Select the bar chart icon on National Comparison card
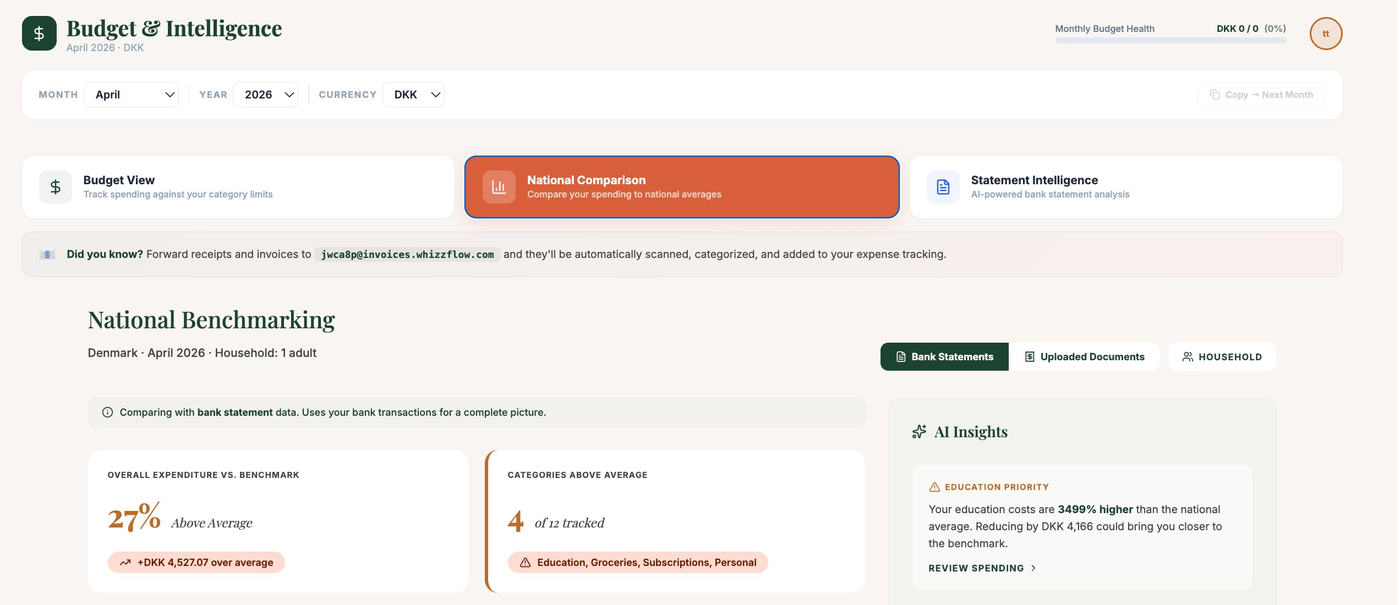Viewport: 1400px width, 605px height. pyautogui.click(x=497, y=186)
